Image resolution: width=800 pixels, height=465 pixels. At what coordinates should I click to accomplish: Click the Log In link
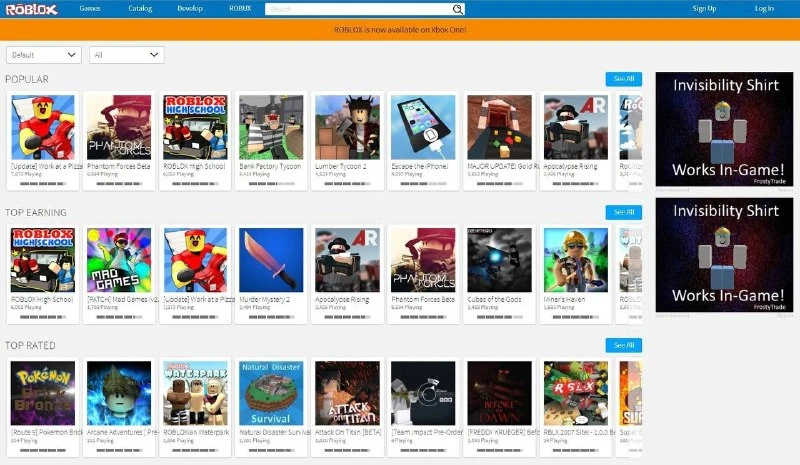[764, 8]
